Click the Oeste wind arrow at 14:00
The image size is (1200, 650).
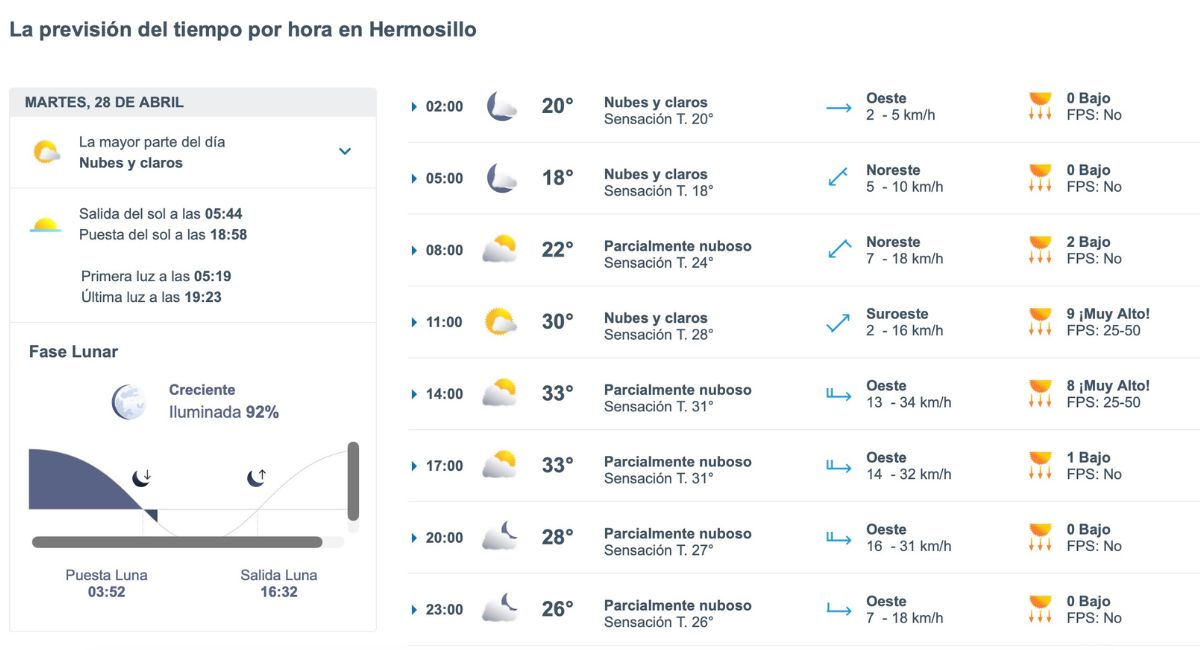[838, 393]
